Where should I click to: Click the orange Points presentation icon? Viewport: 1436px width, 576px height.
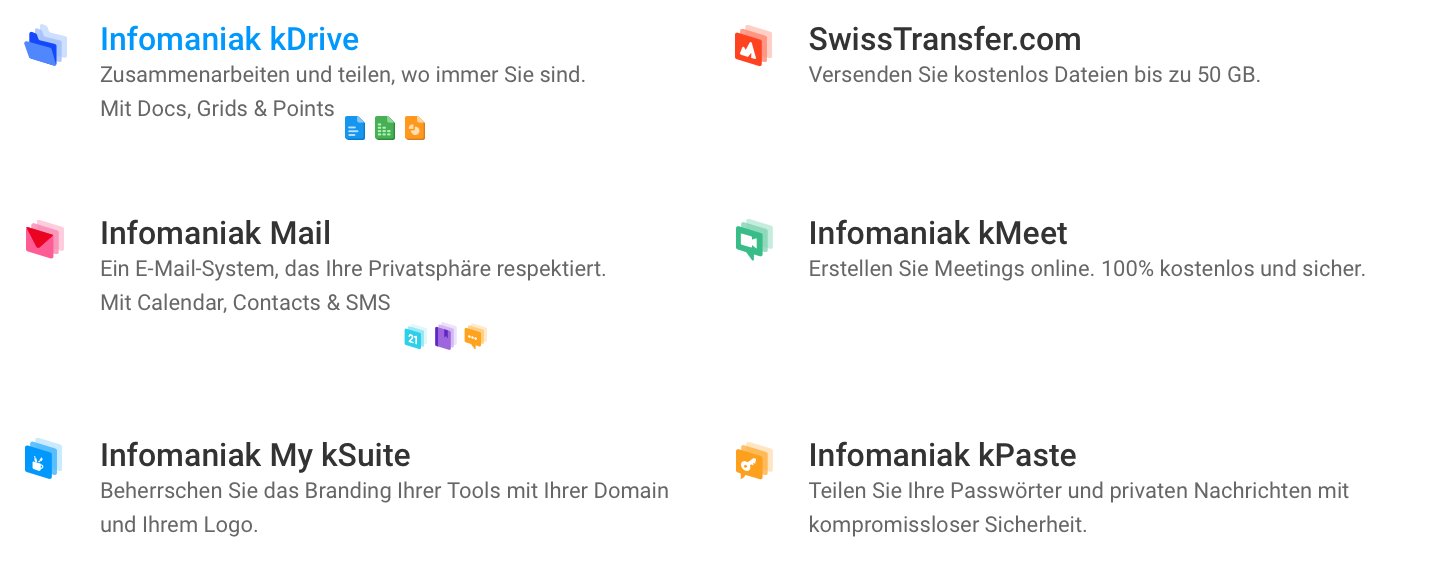pos(415,128)
